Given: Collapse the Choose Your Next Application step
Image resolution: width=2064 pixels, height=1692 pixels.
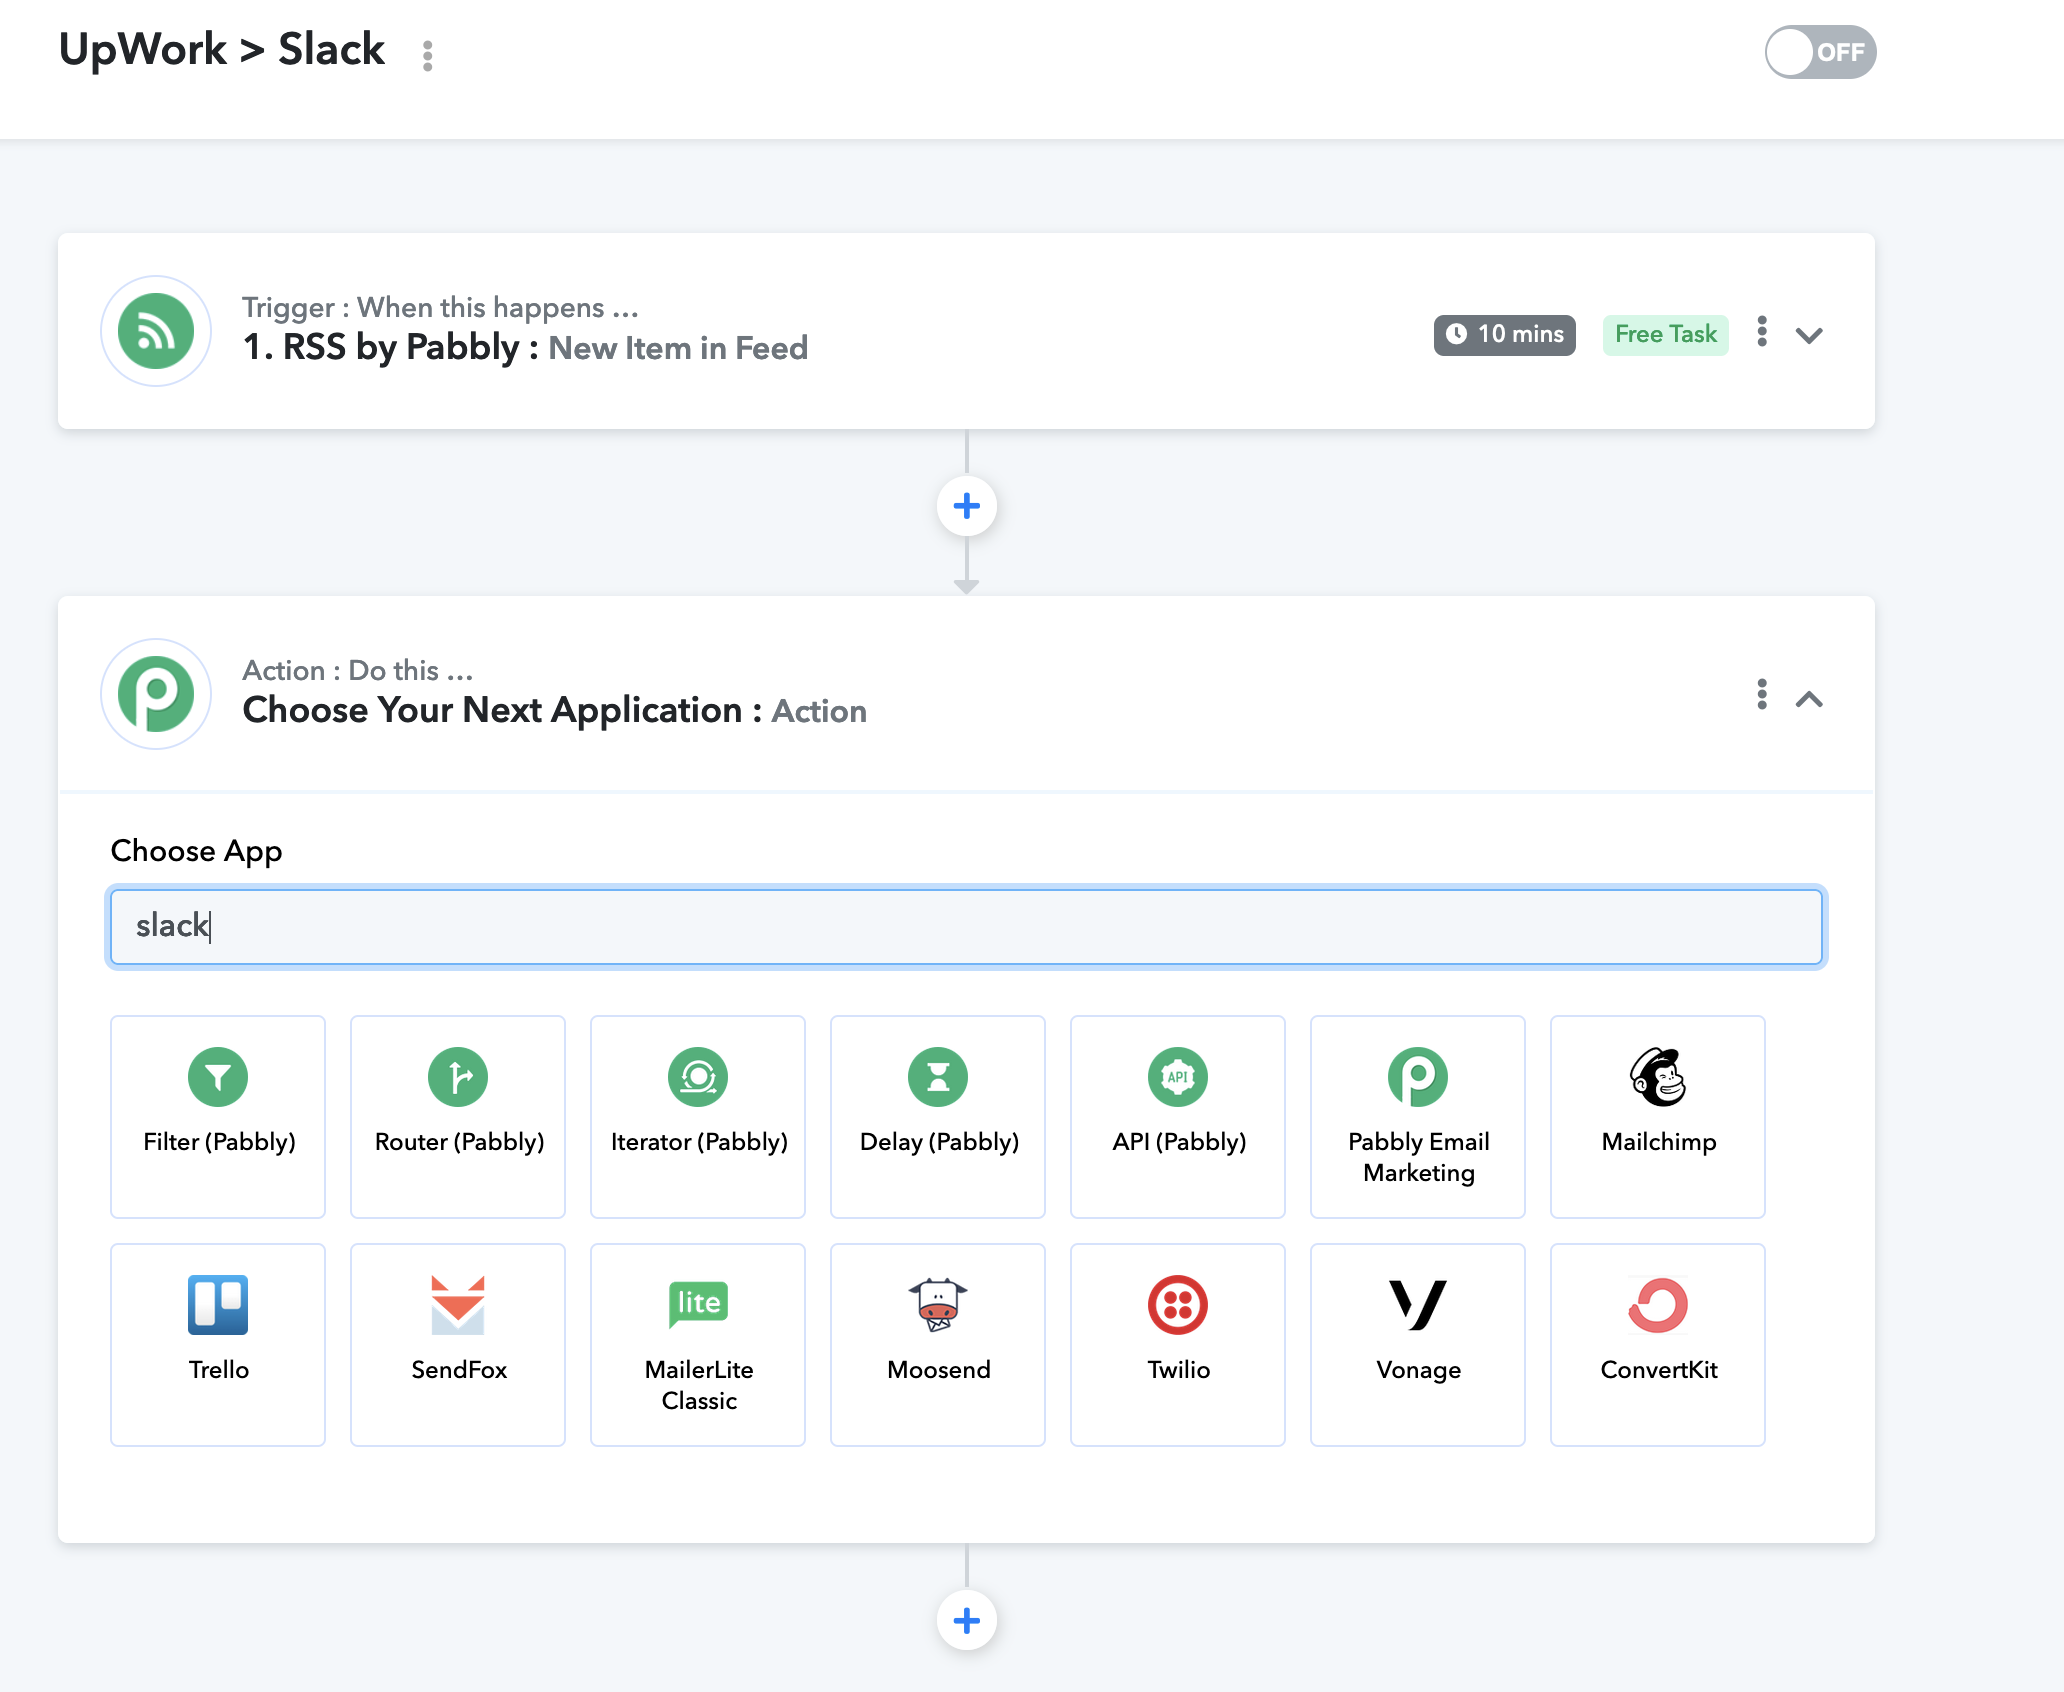Looking at the screenshot, I should (1809, 698).
